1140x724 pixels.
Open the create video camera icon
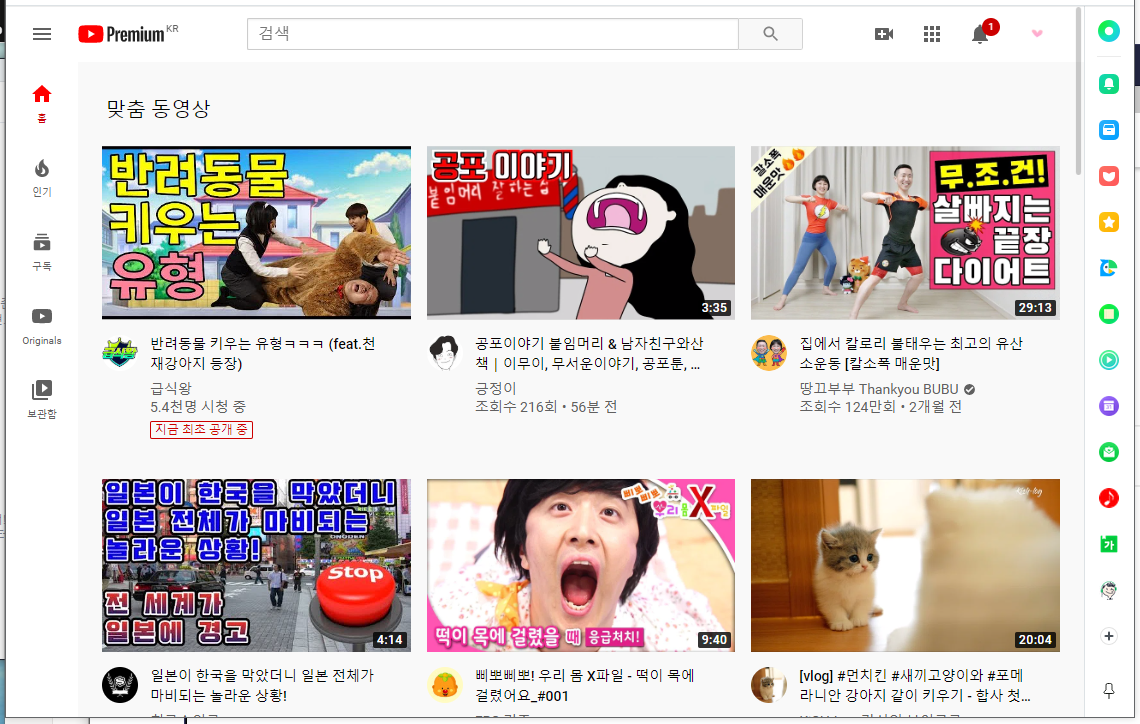point(883,34)
